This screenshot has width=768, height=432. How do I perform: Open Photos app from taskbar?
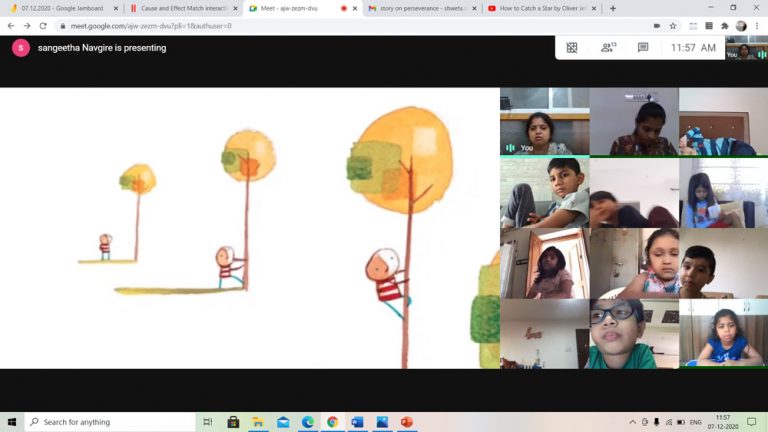(x=382, y=422)
